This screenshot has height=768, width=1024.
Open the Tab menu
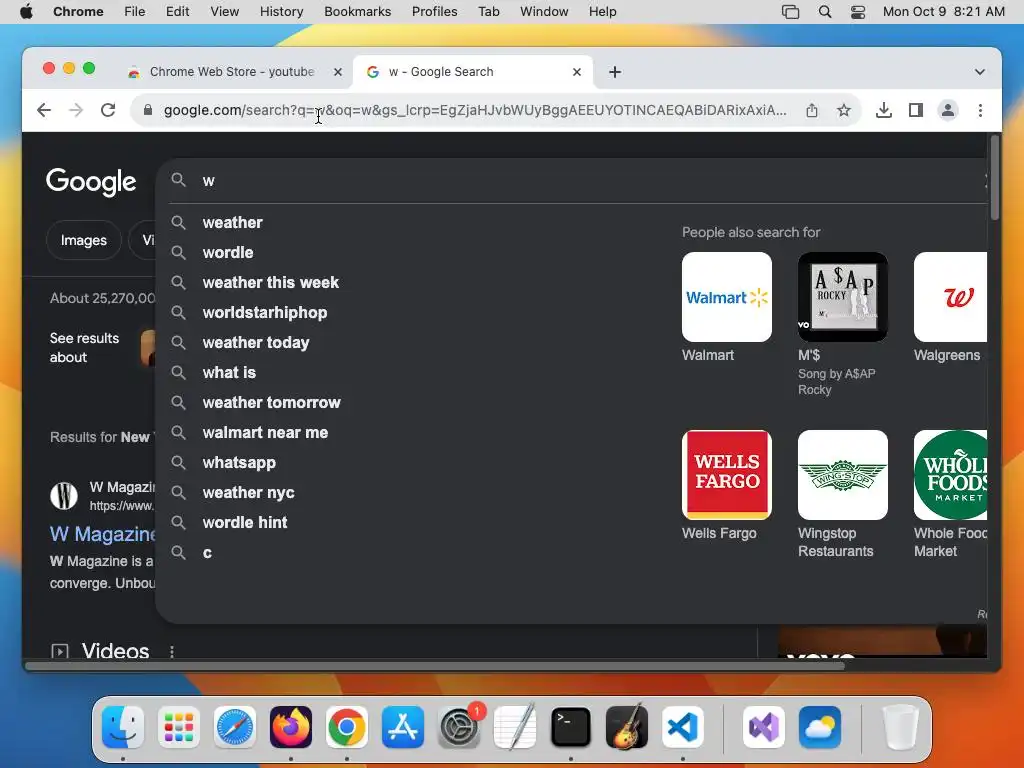pos(488,12)
